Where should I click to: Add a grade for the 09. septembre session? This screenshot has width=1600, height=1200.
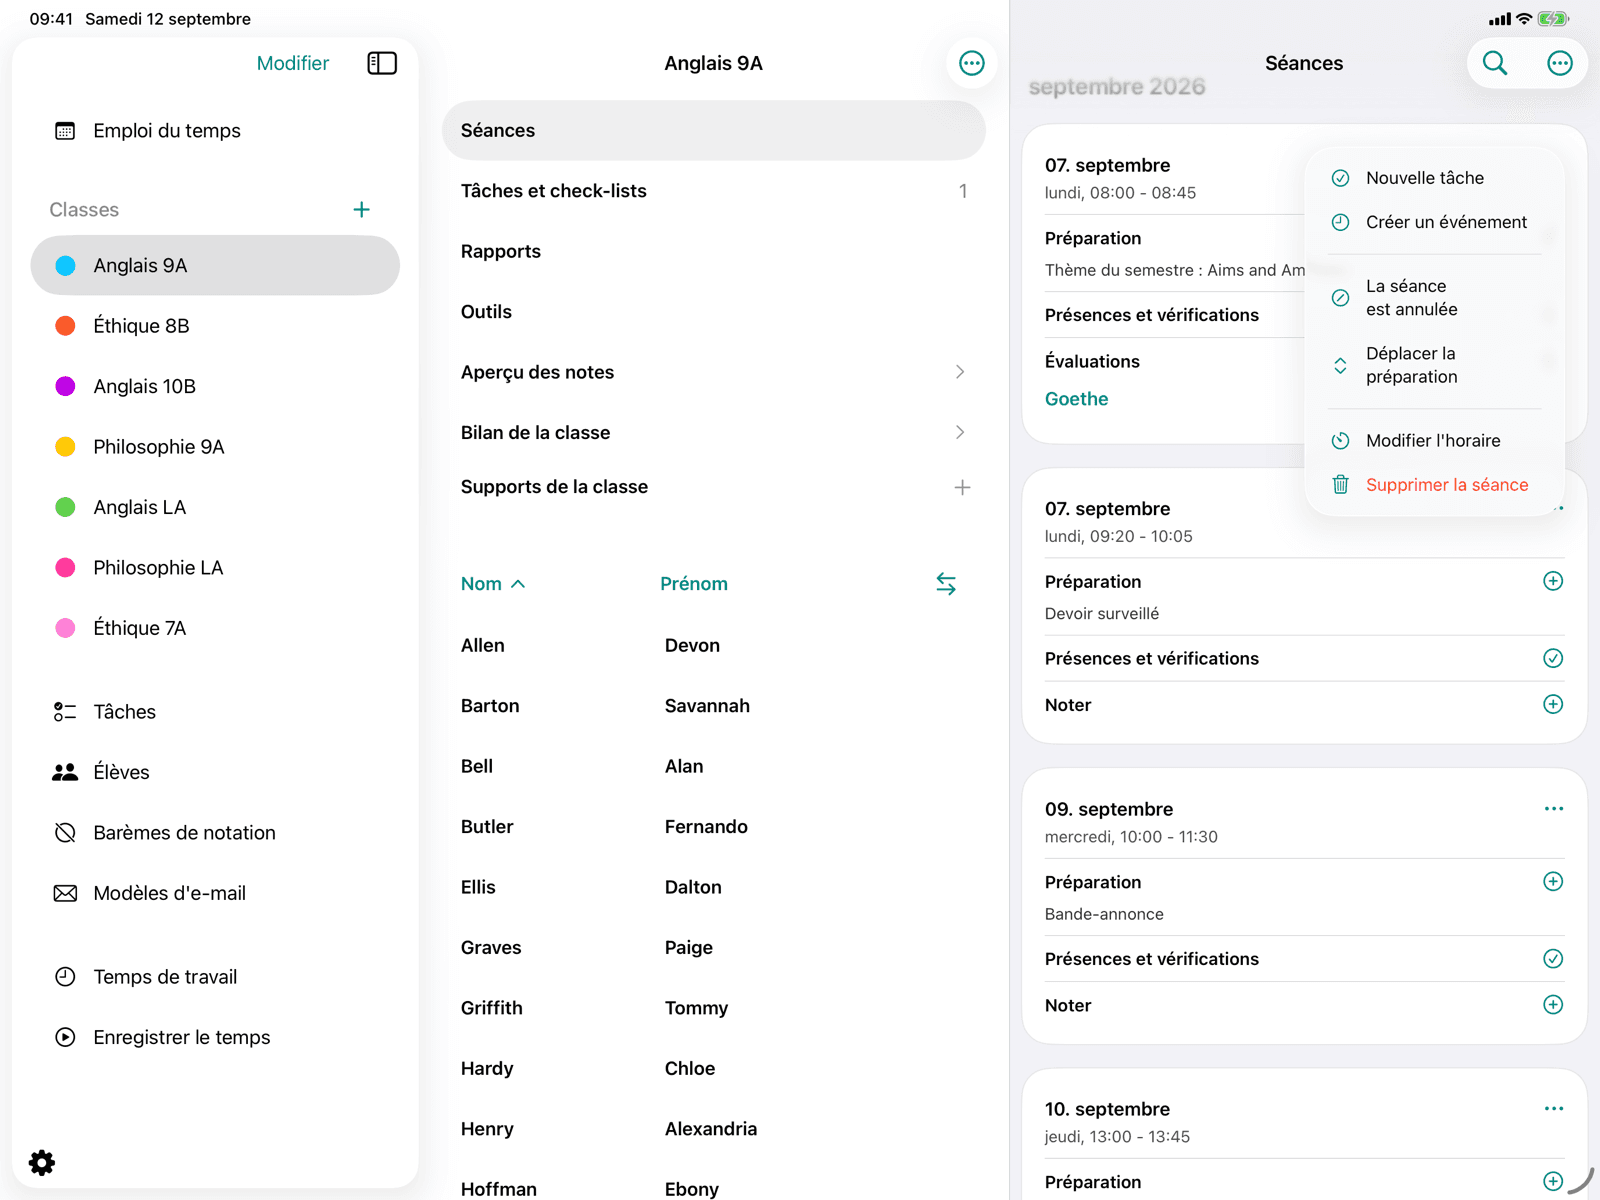coord(1553,1004)
